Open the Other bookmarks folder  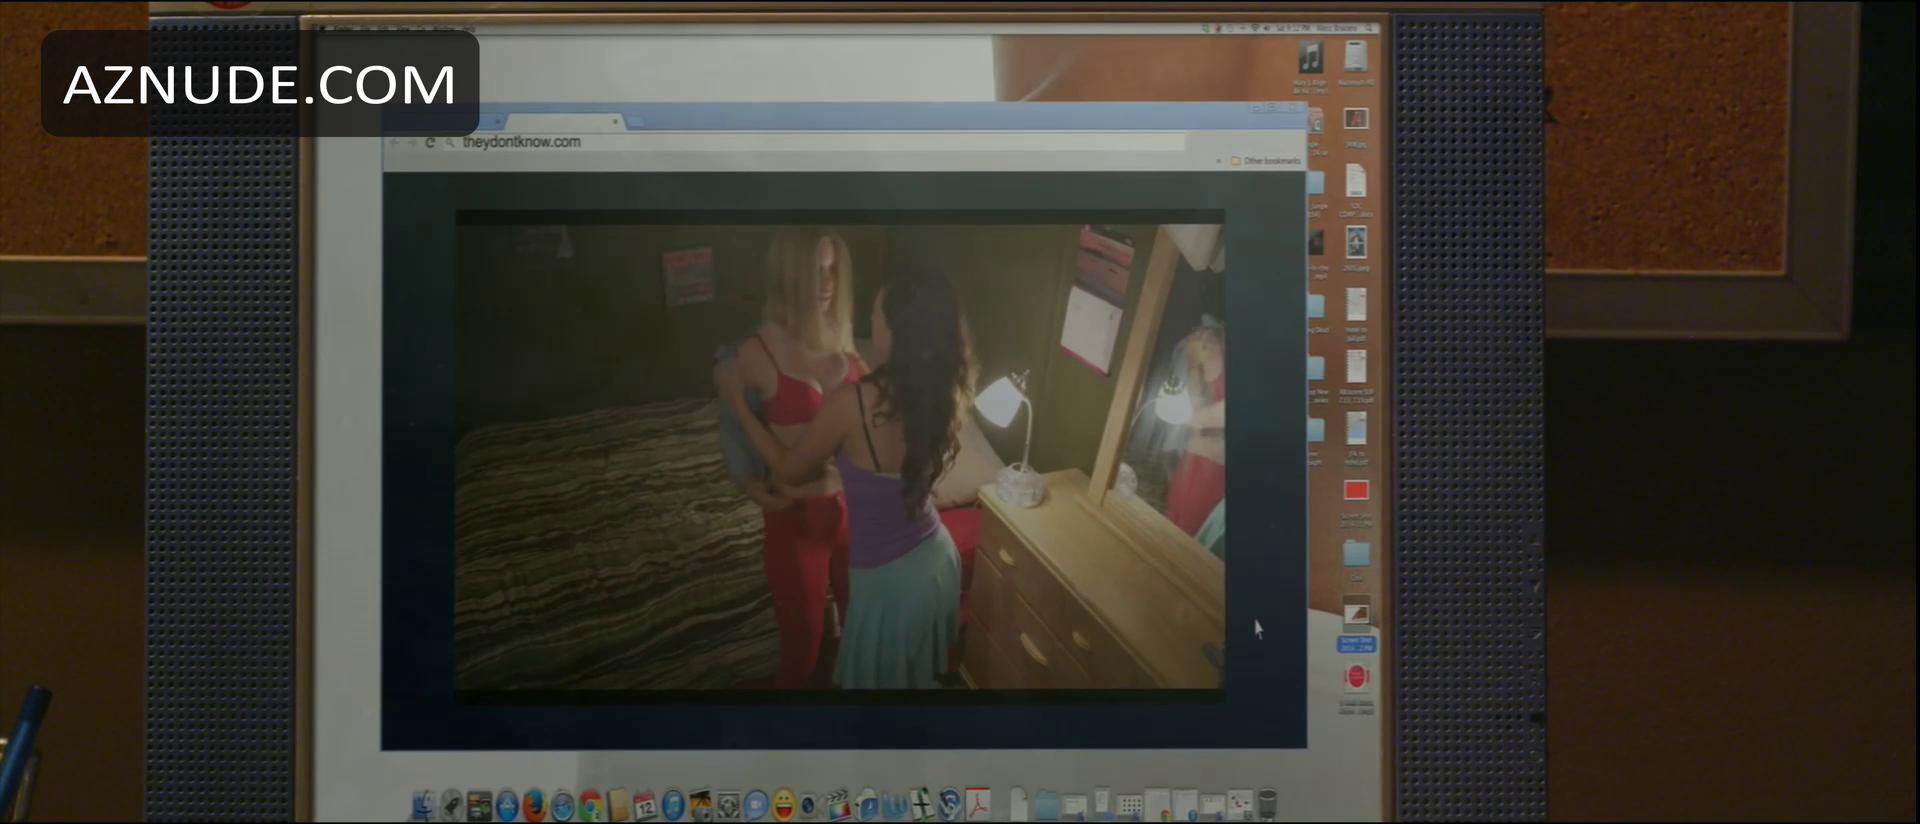tap(1265, 161)
